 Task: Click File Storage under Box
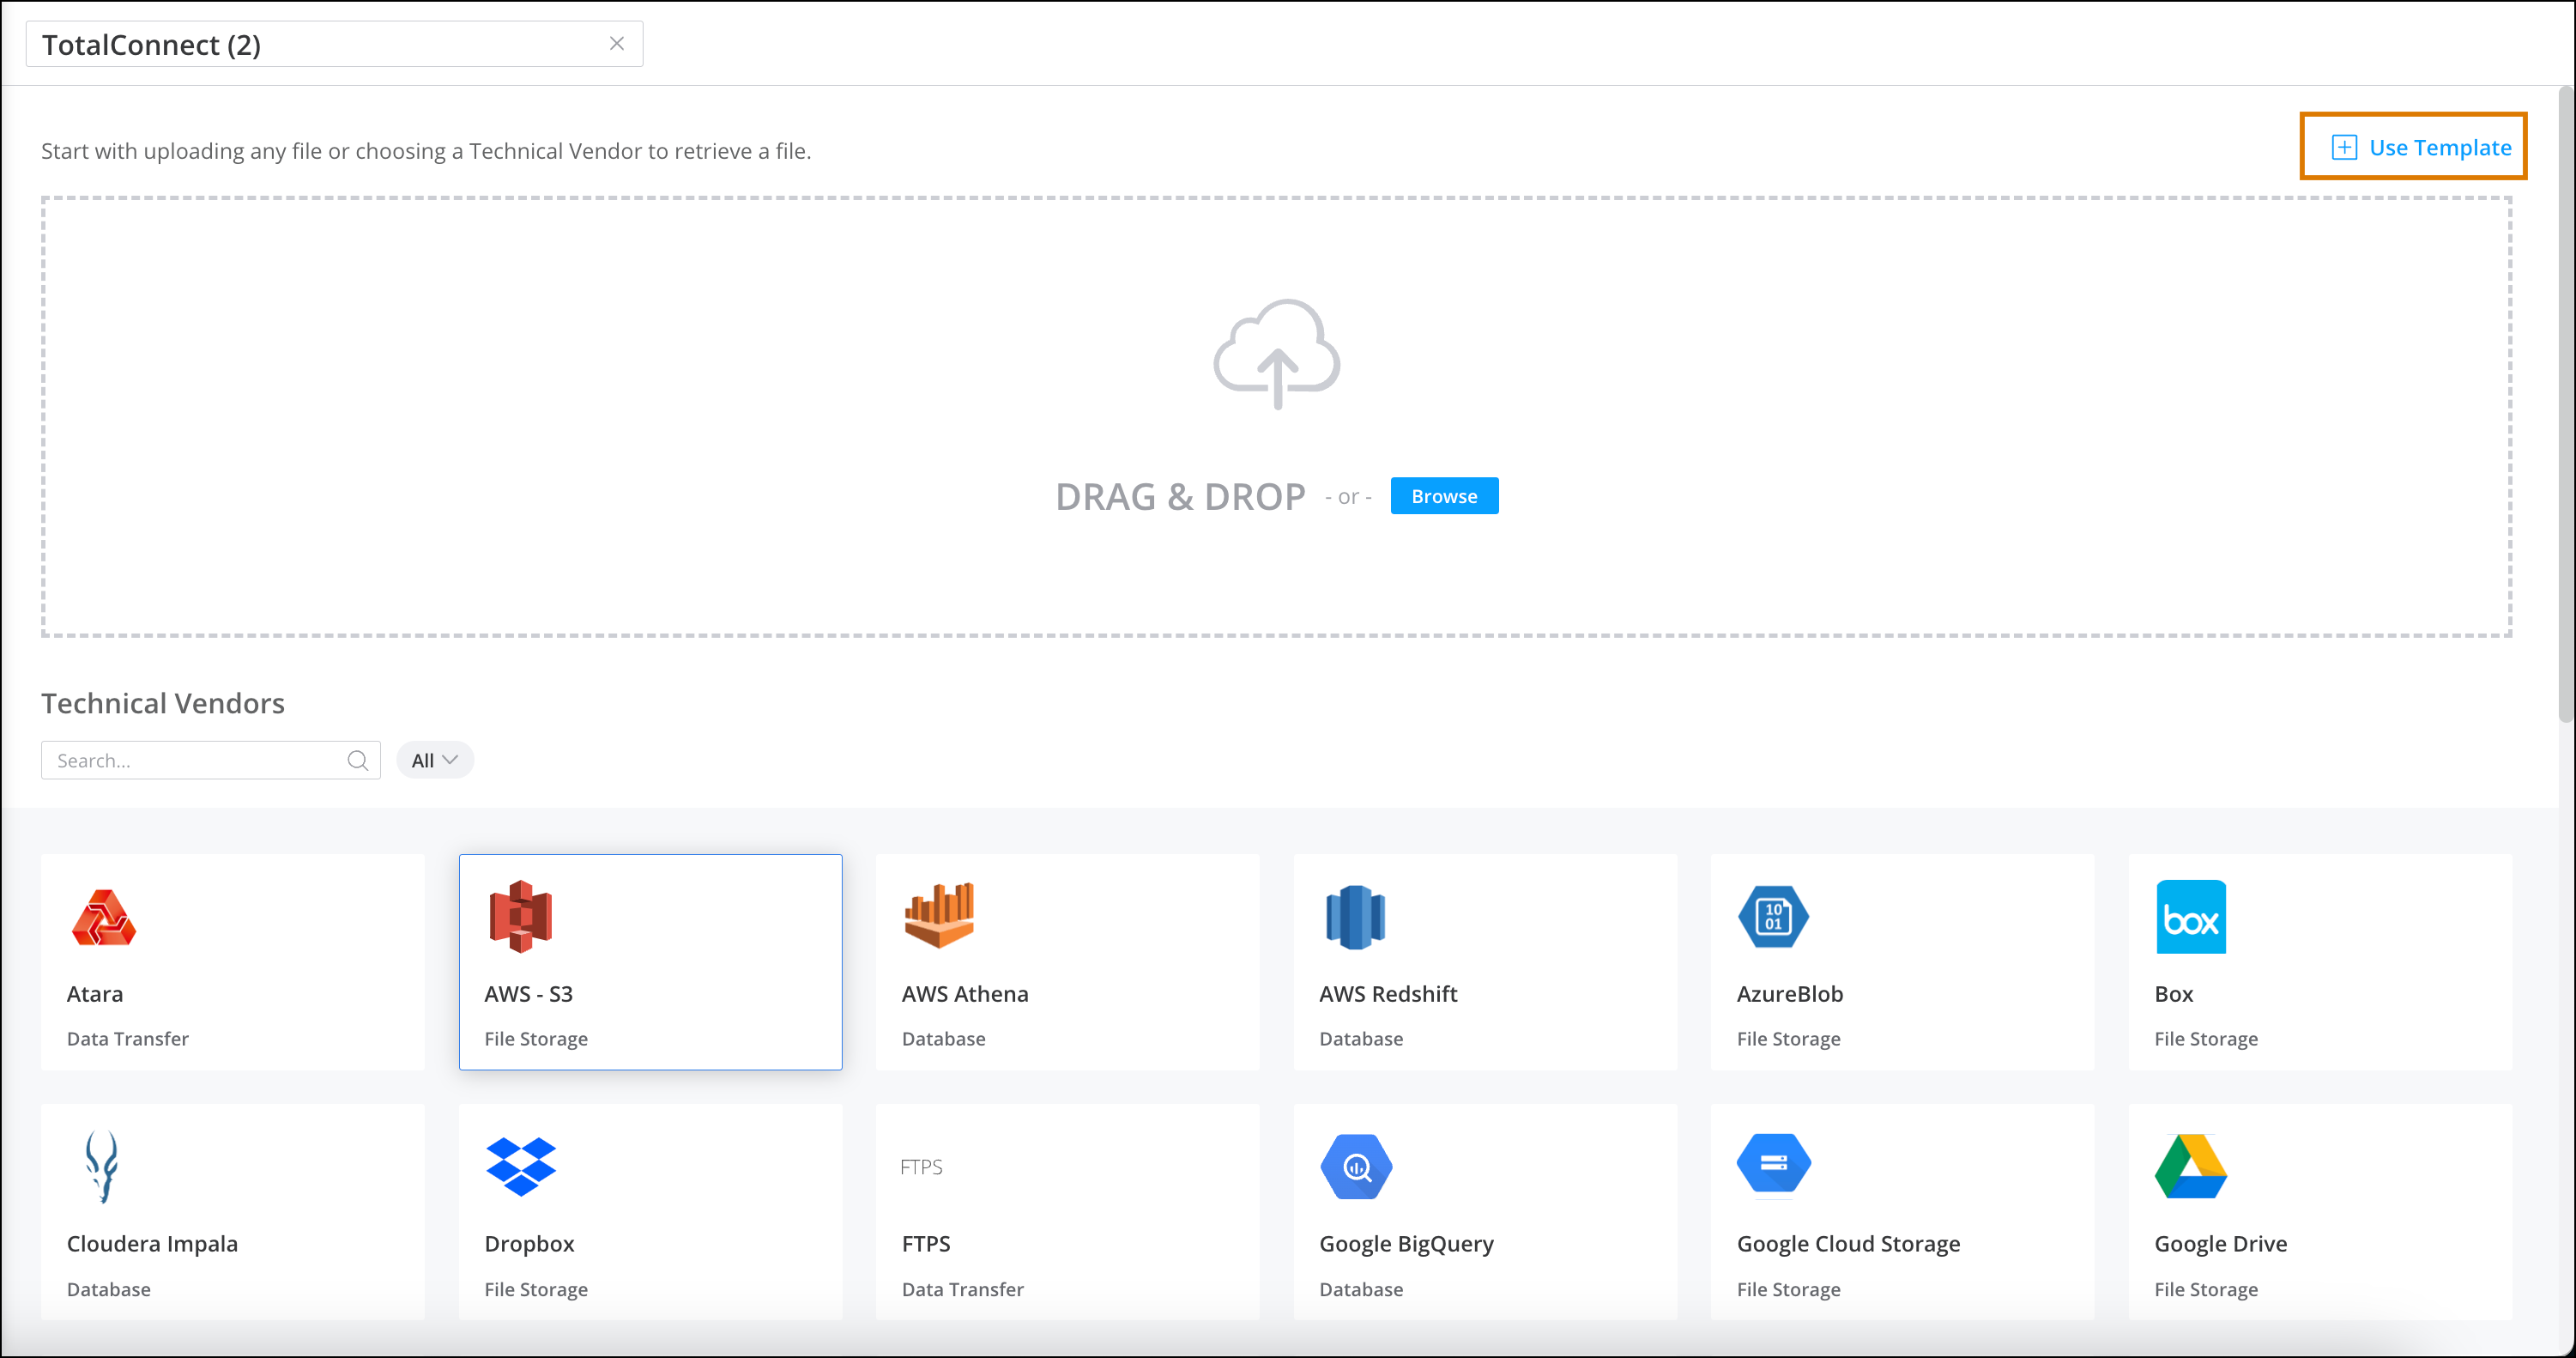[2205, 1038]
